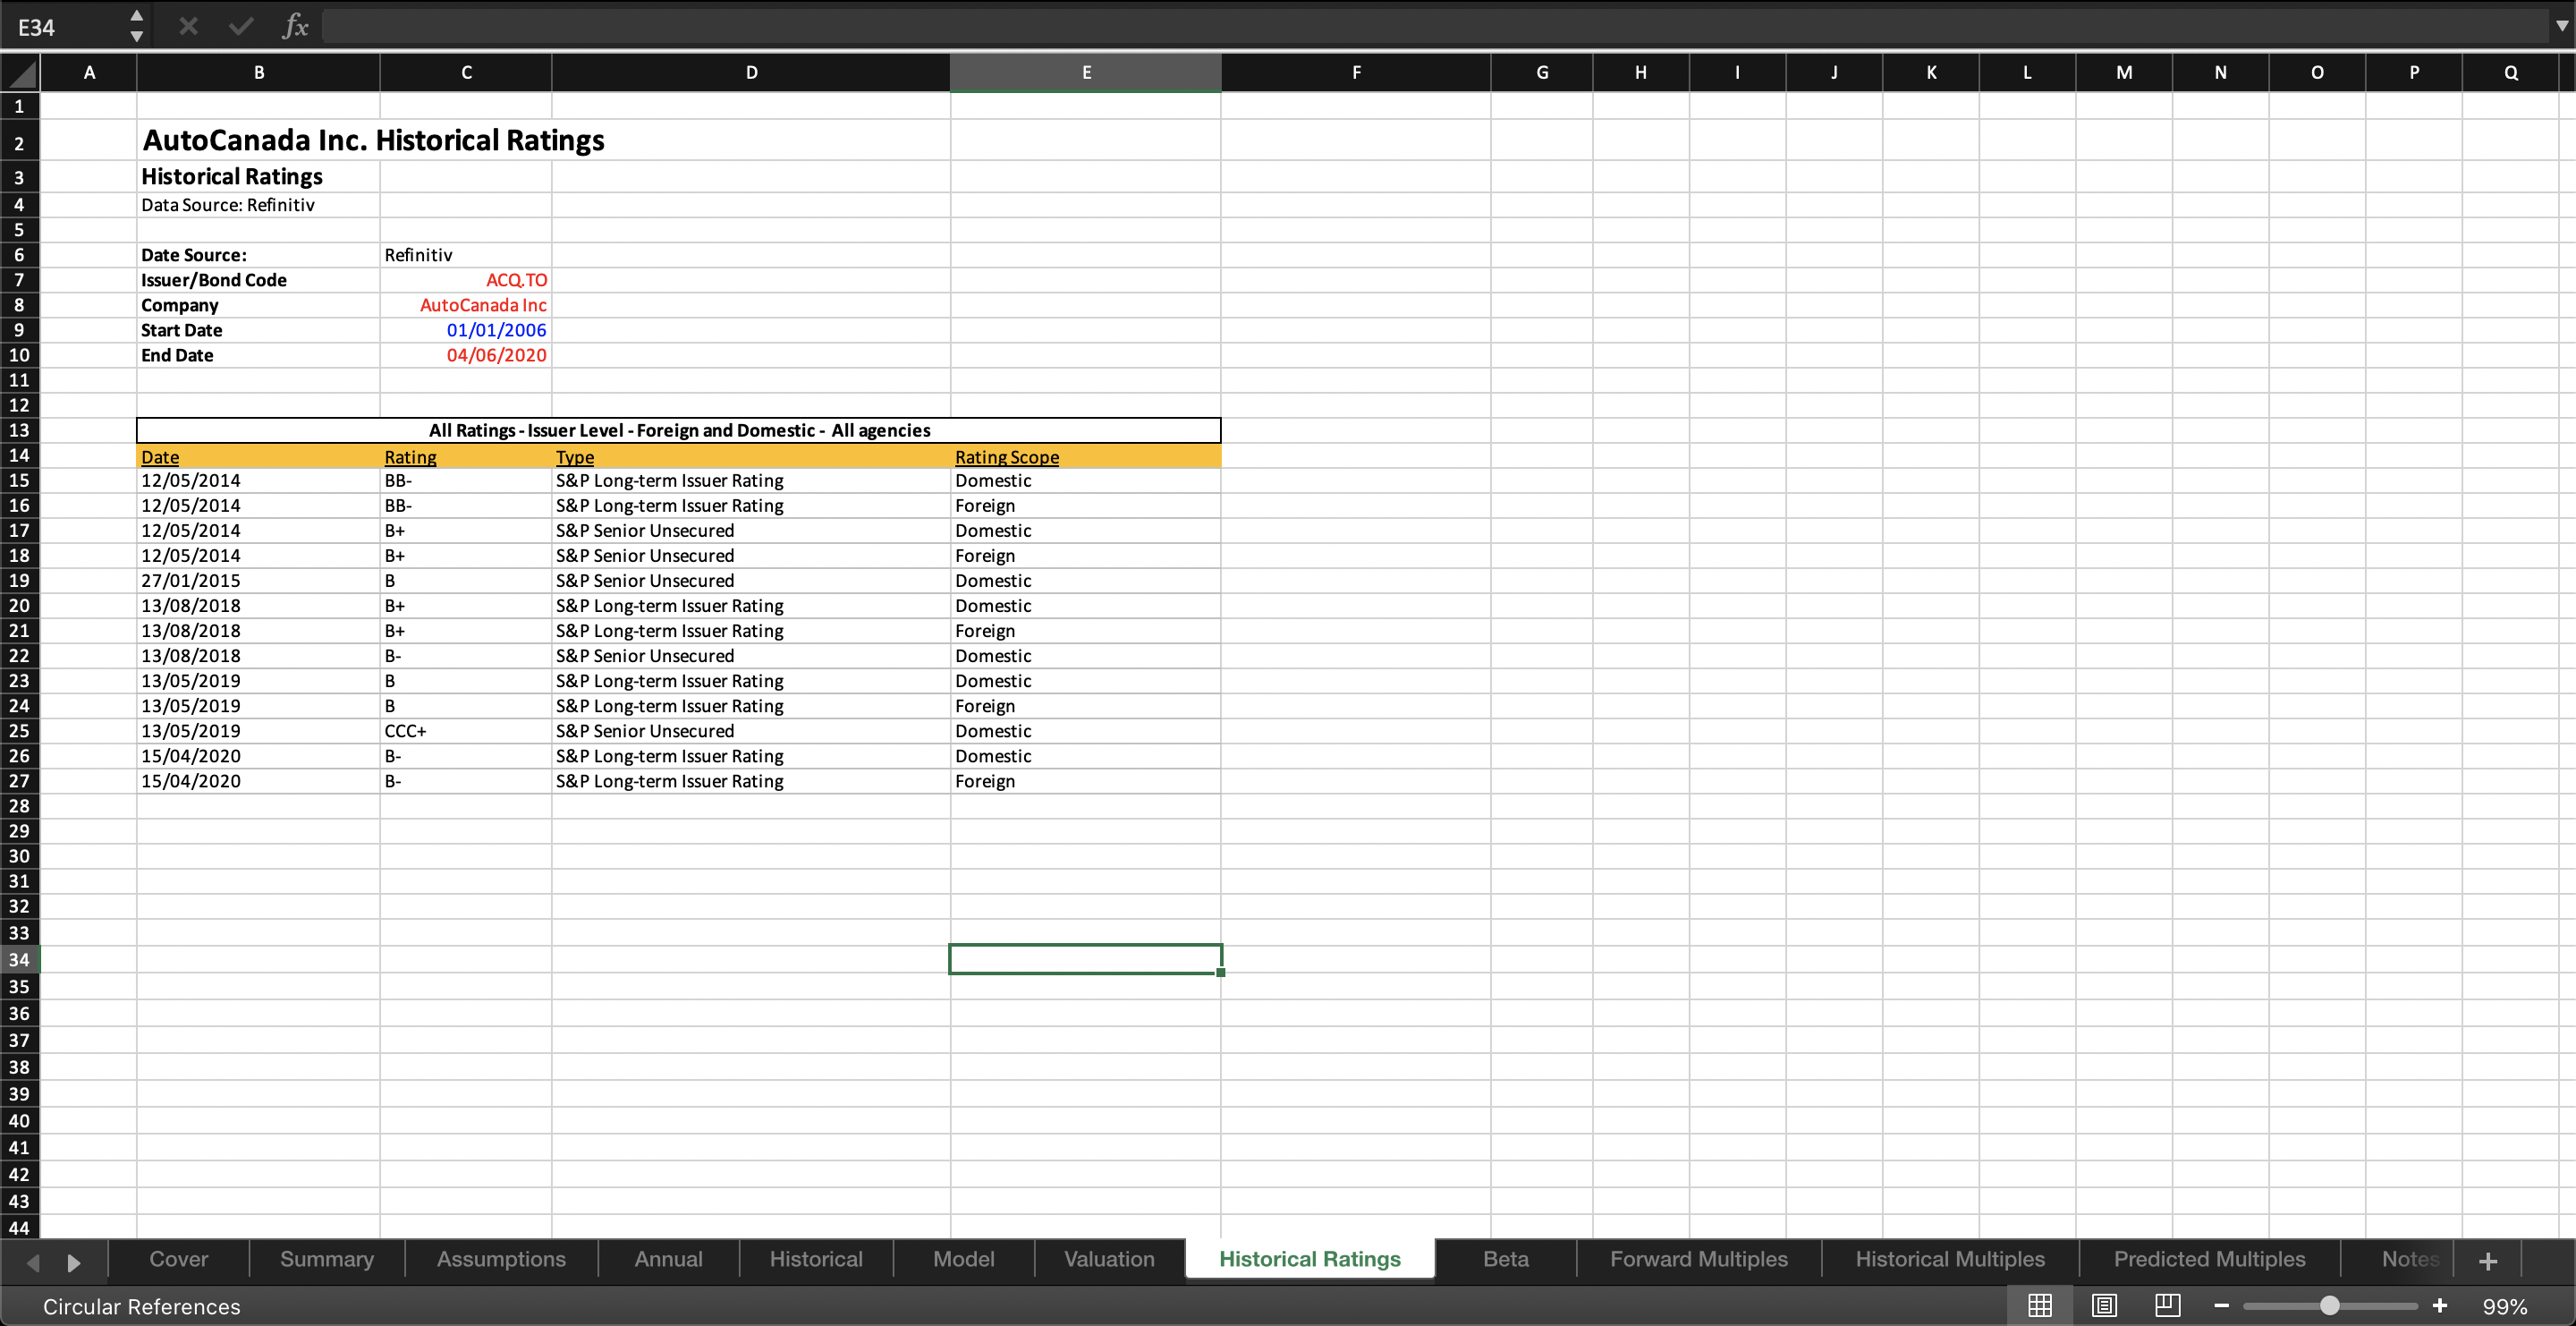The height and width of the screenshot is (1326, 2576).
Task: Click the 'Data Source: Refinitiv' cell
Action: pos(228,205)
